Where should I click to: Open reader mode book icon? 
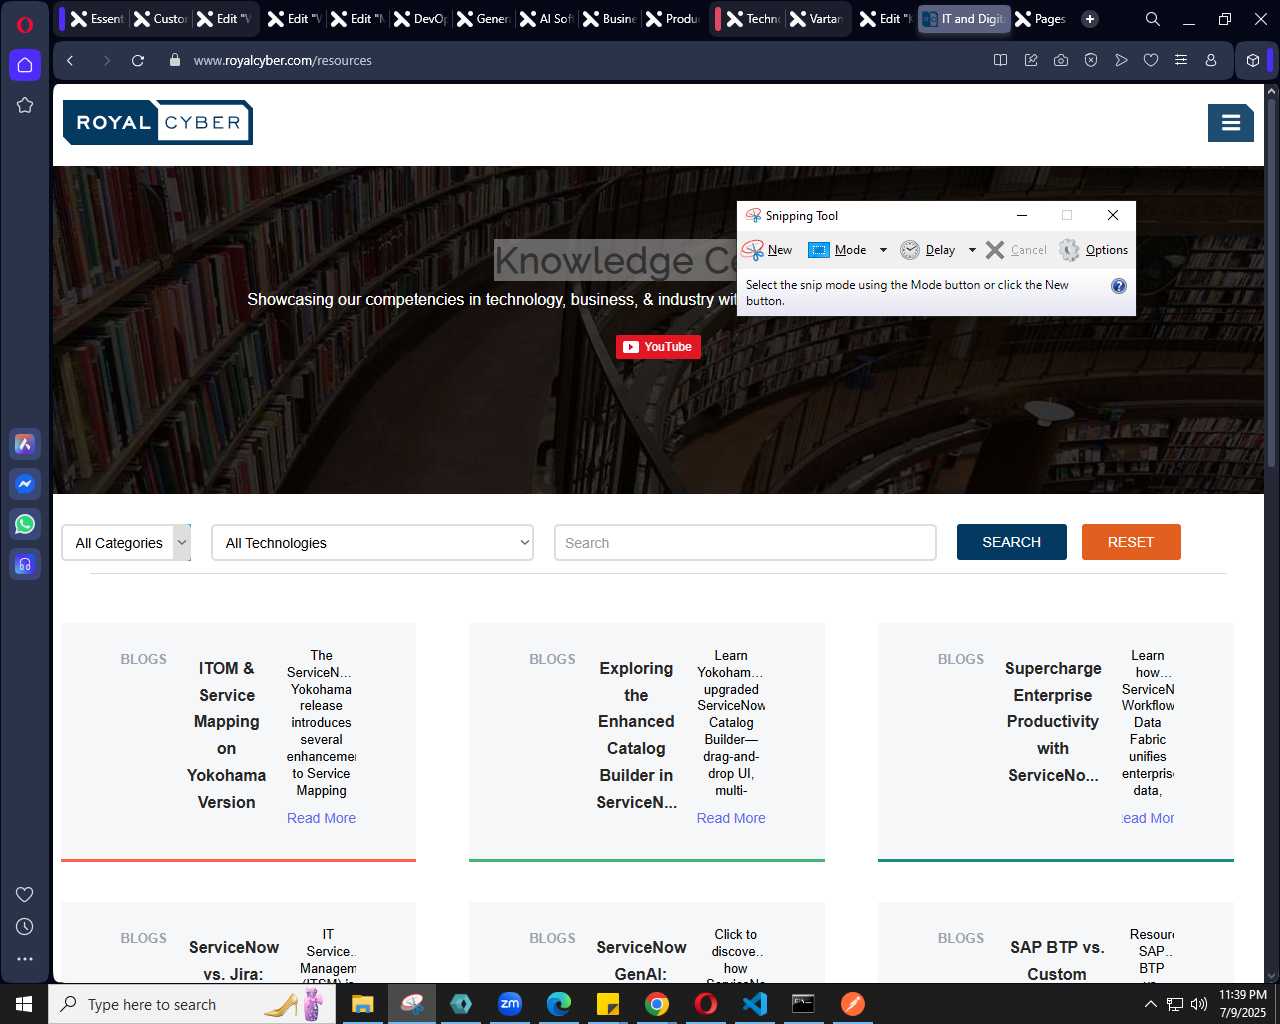point(1000,60)
